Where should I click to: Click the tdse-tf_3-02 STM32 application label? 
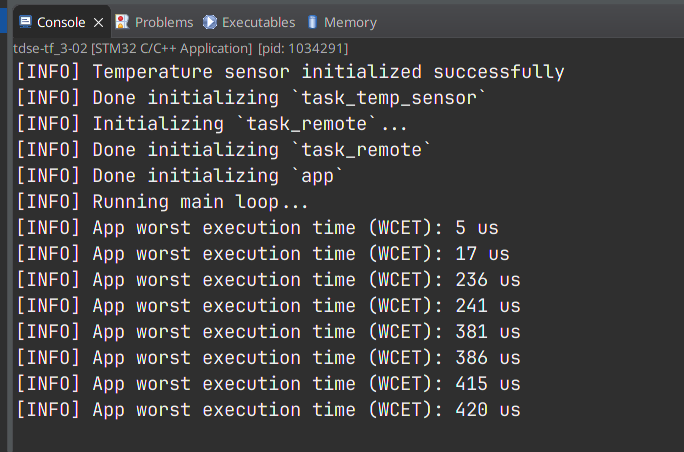[133, 48]
